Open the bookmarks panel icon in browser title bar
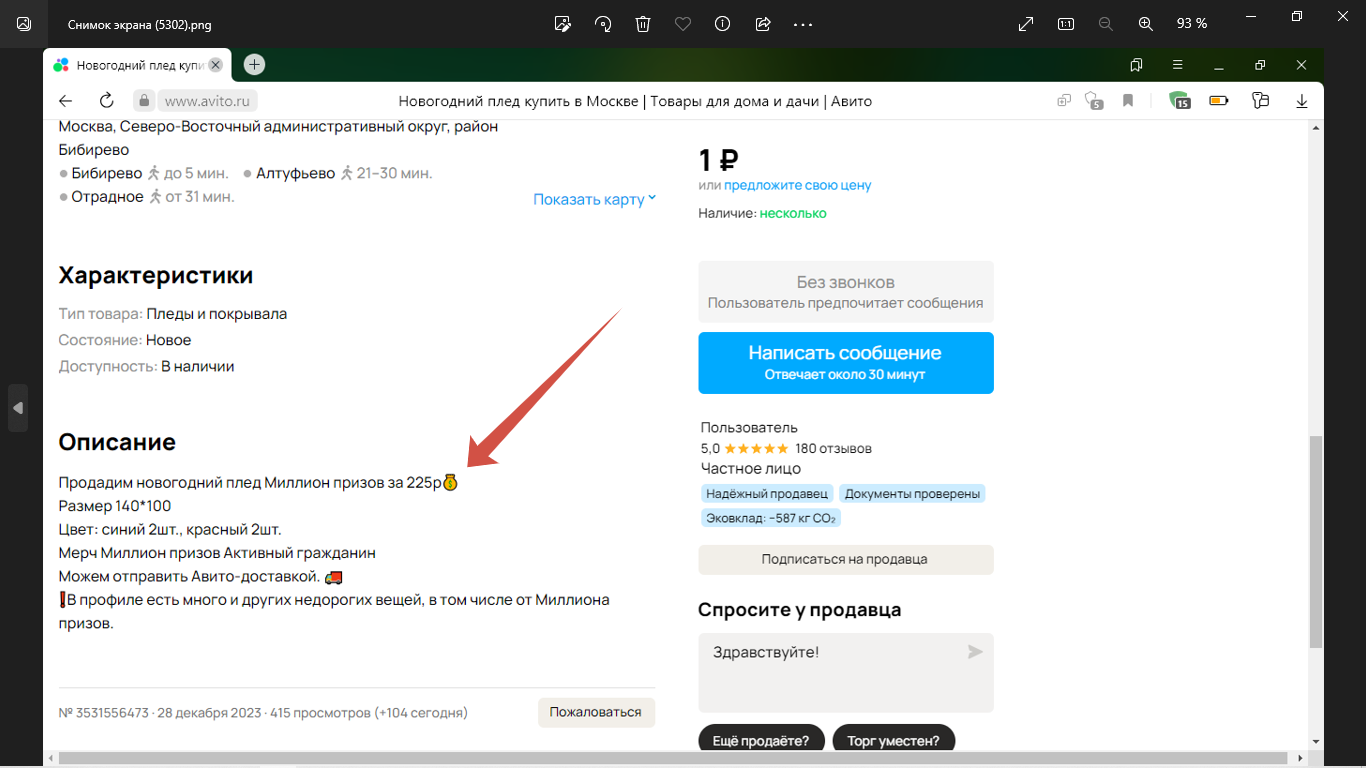Screen dimensions: 1366x768 (x=1136, y=65)
